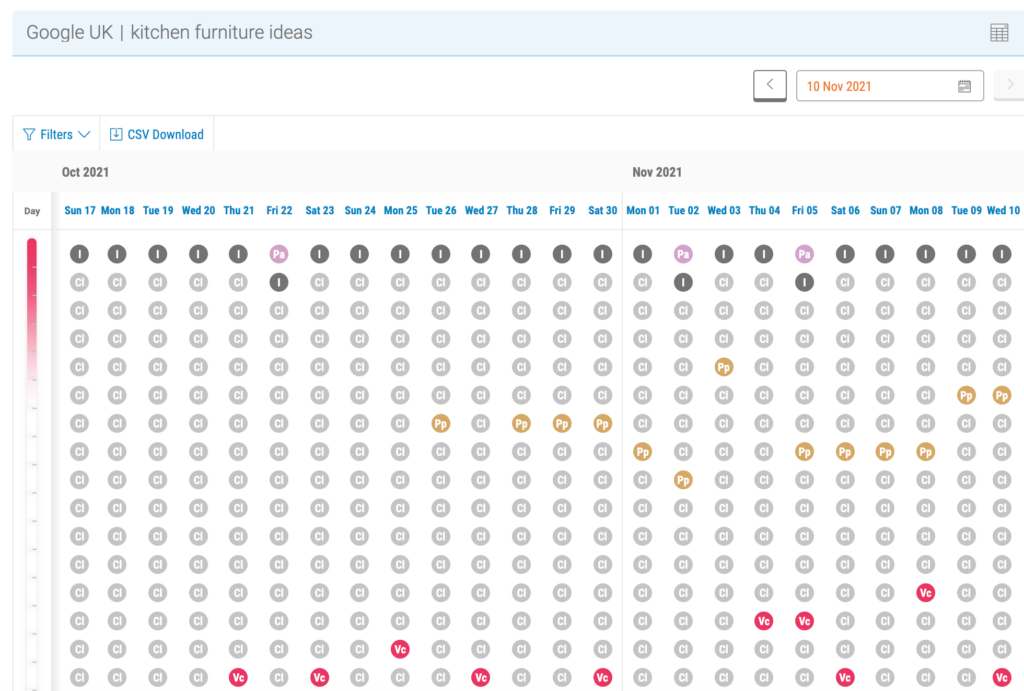The image size is (1024, 691).
Task: Select the Pa icon under Fri 05
Action: point(804,254)
